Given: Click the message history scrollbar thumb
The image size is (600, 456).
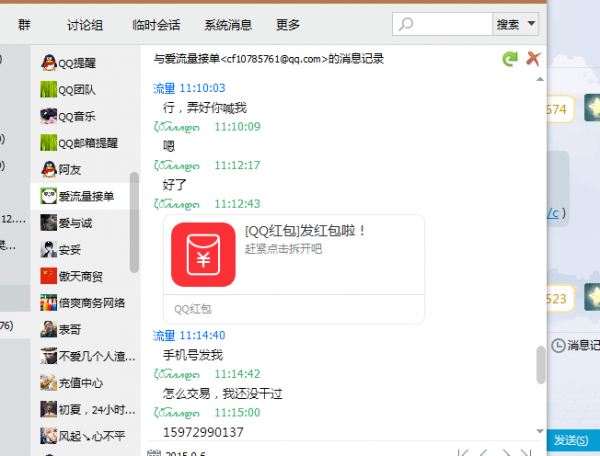Looking at the screenshot, I should click(x=540, y=365).
